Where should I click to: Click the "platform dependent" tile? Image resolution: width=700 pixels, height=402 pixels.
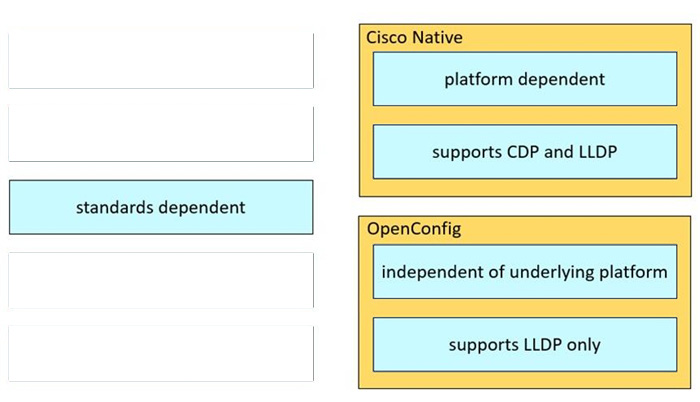[524, 79]
